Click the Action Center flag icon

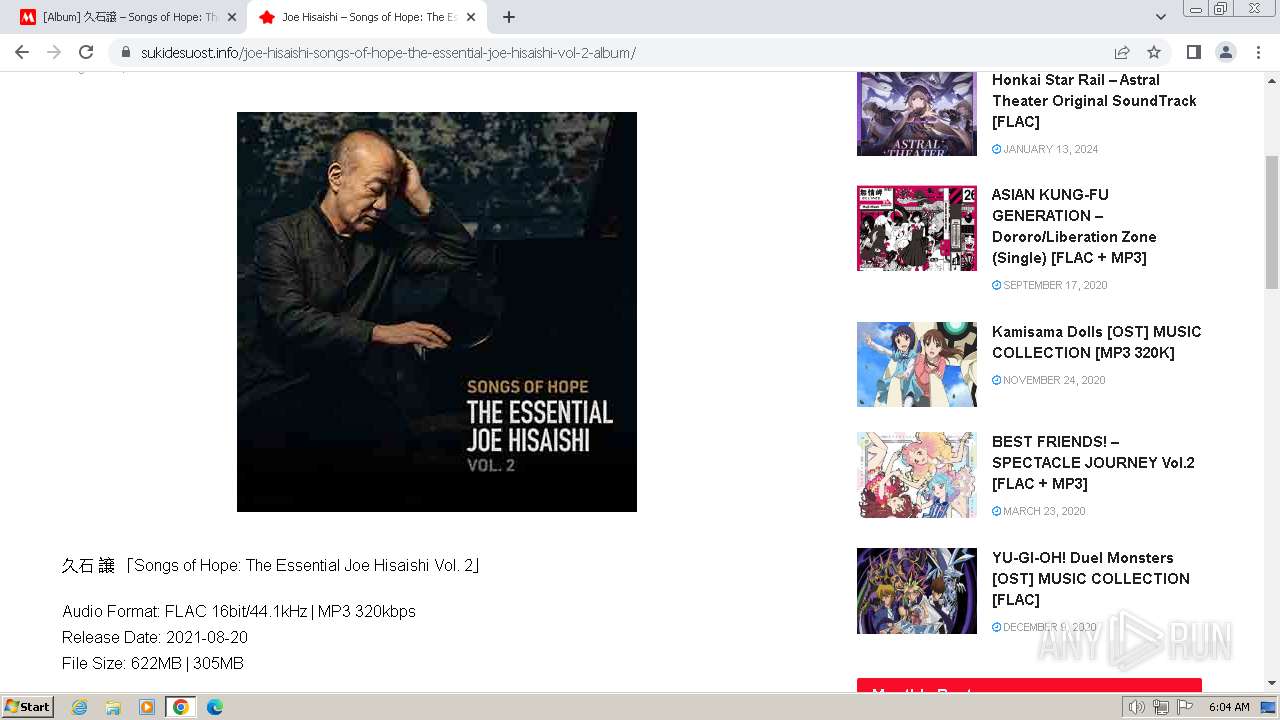1184,707
